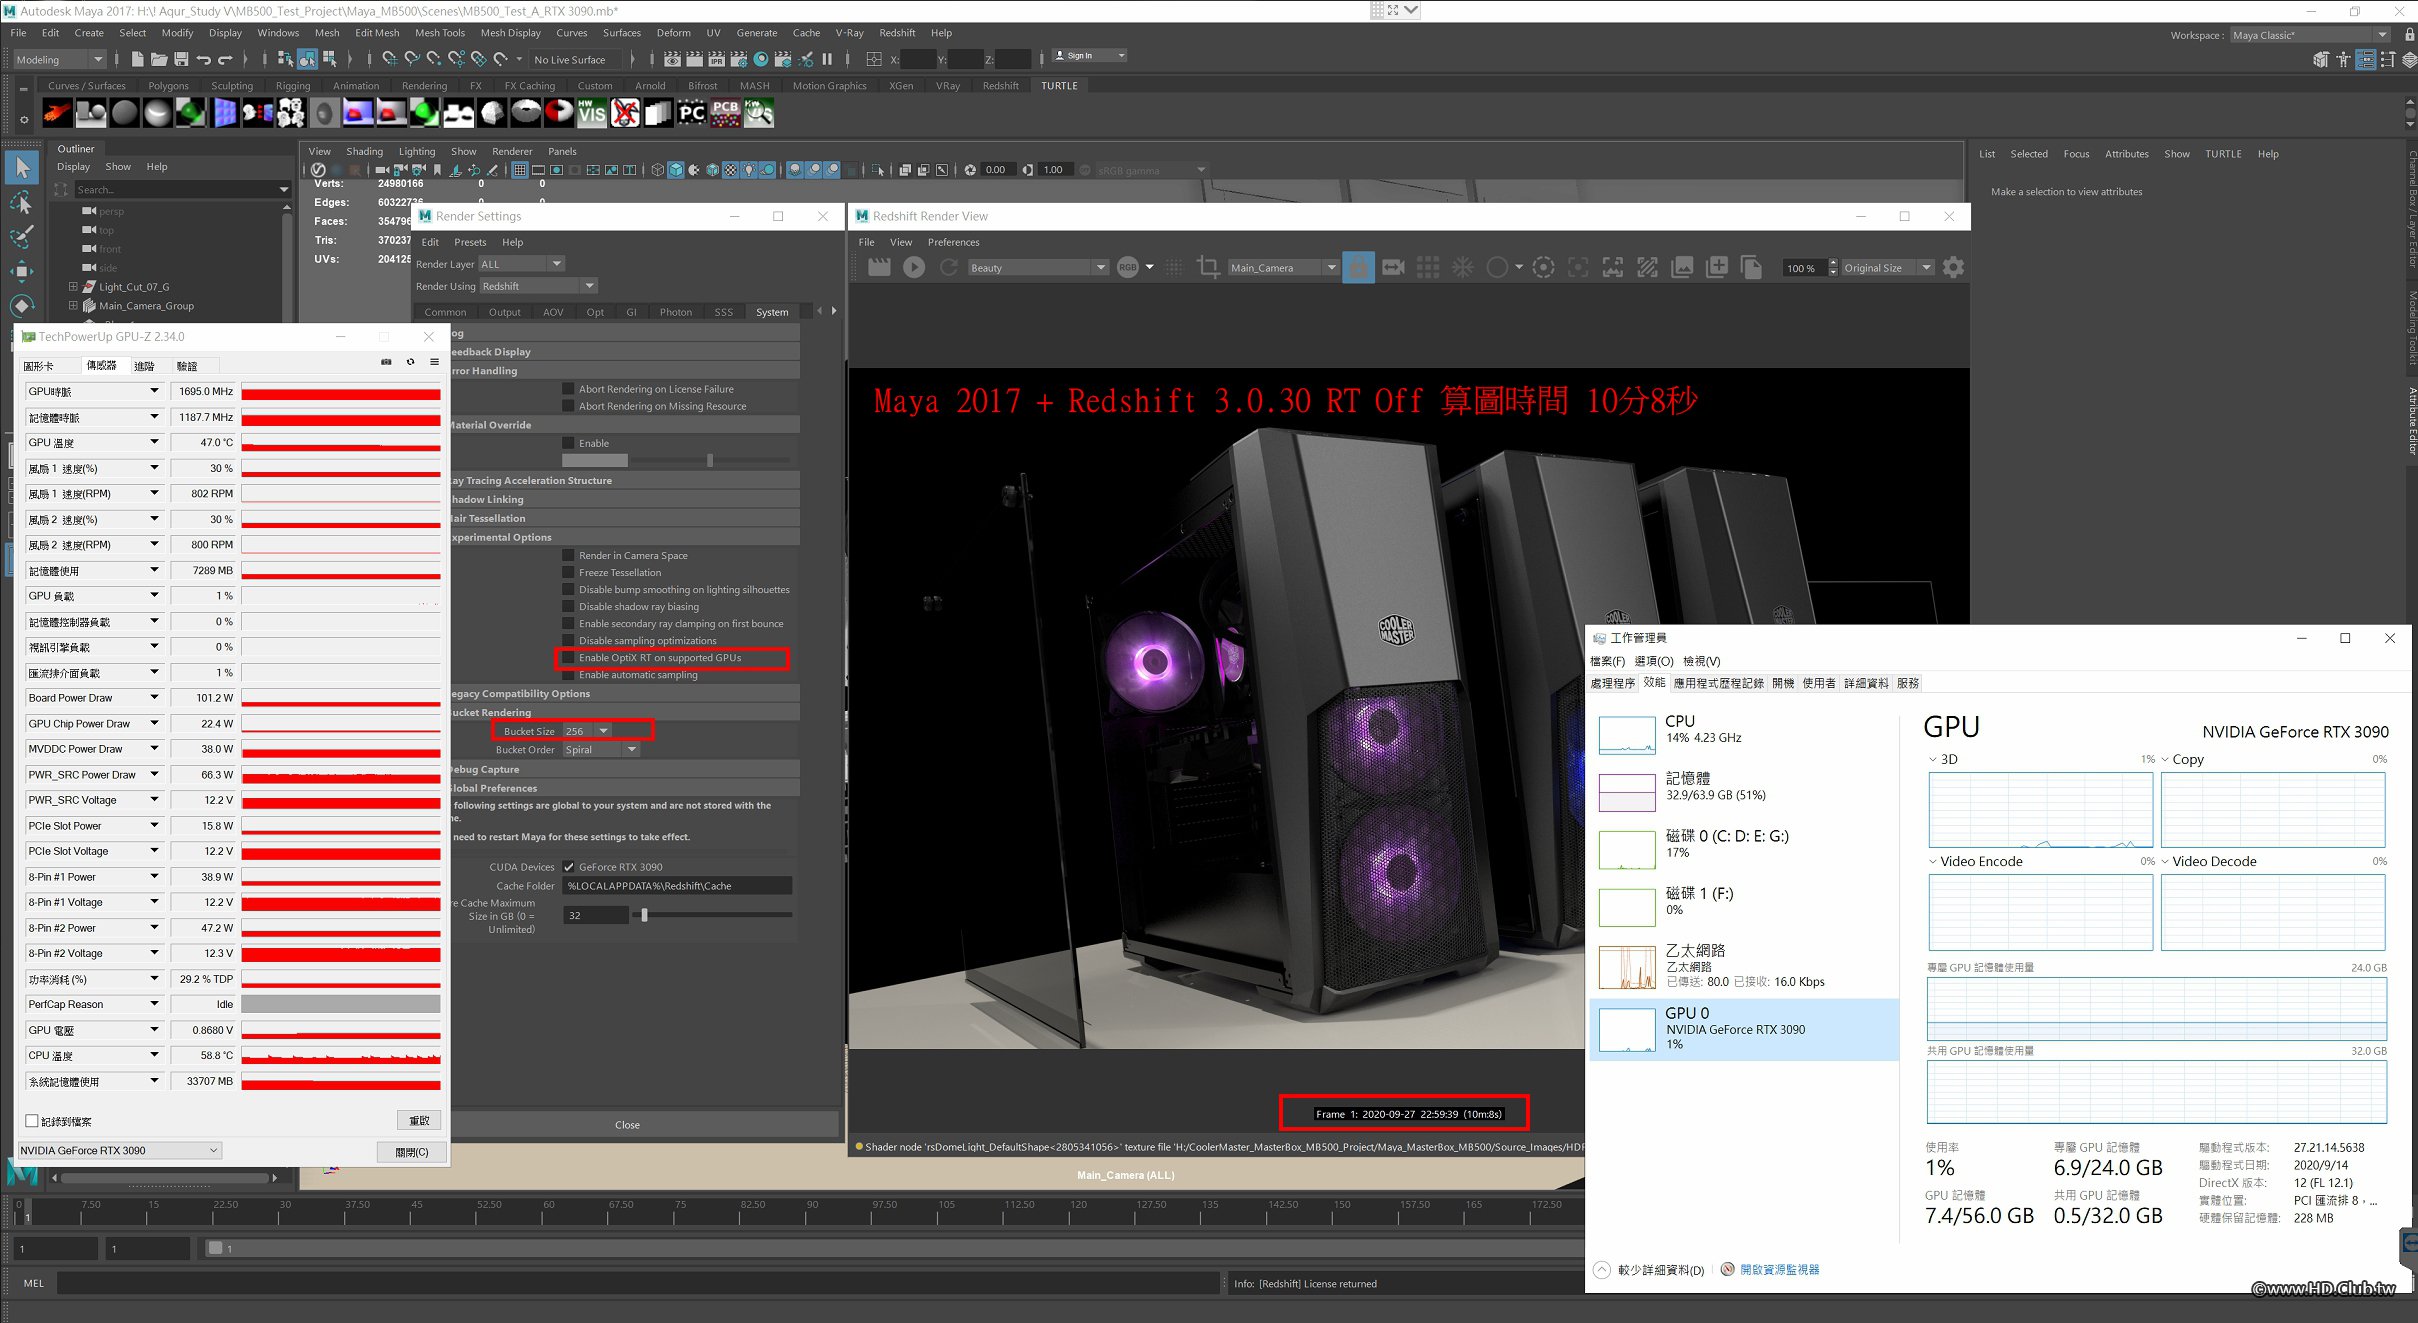Click the Pause IPR icon in status line
This screenshot has height=1323, width=2418.
[827, 59]
